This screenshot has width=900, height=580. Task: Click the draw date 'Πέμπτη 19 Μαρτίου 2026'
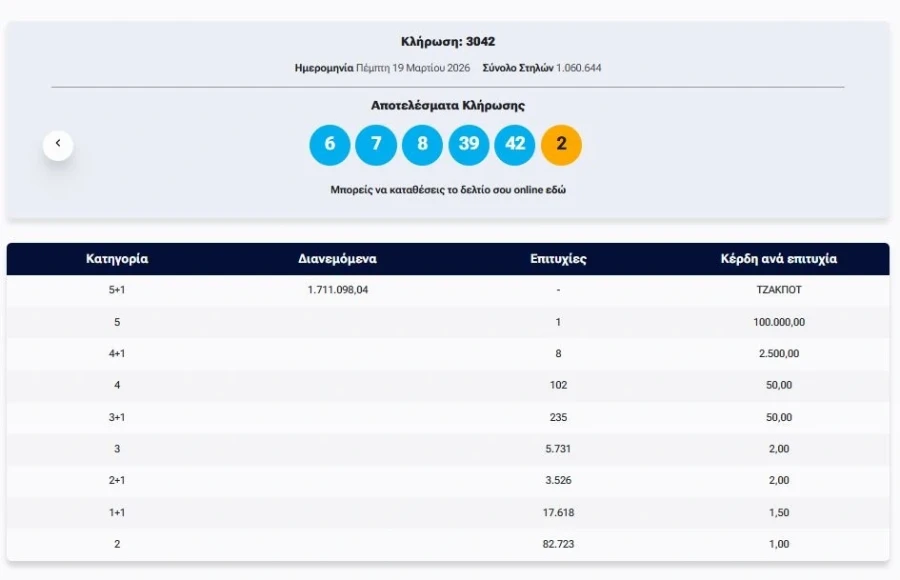(413, 68)
